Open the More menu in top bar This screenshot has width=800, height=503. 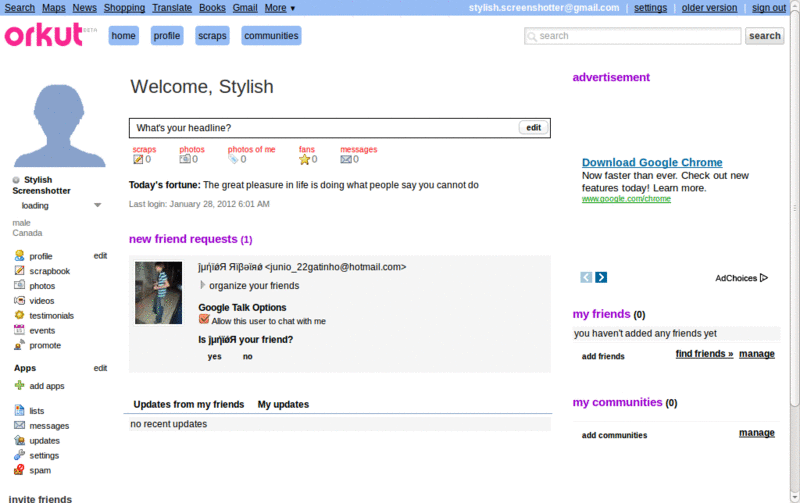coord(280,8)
